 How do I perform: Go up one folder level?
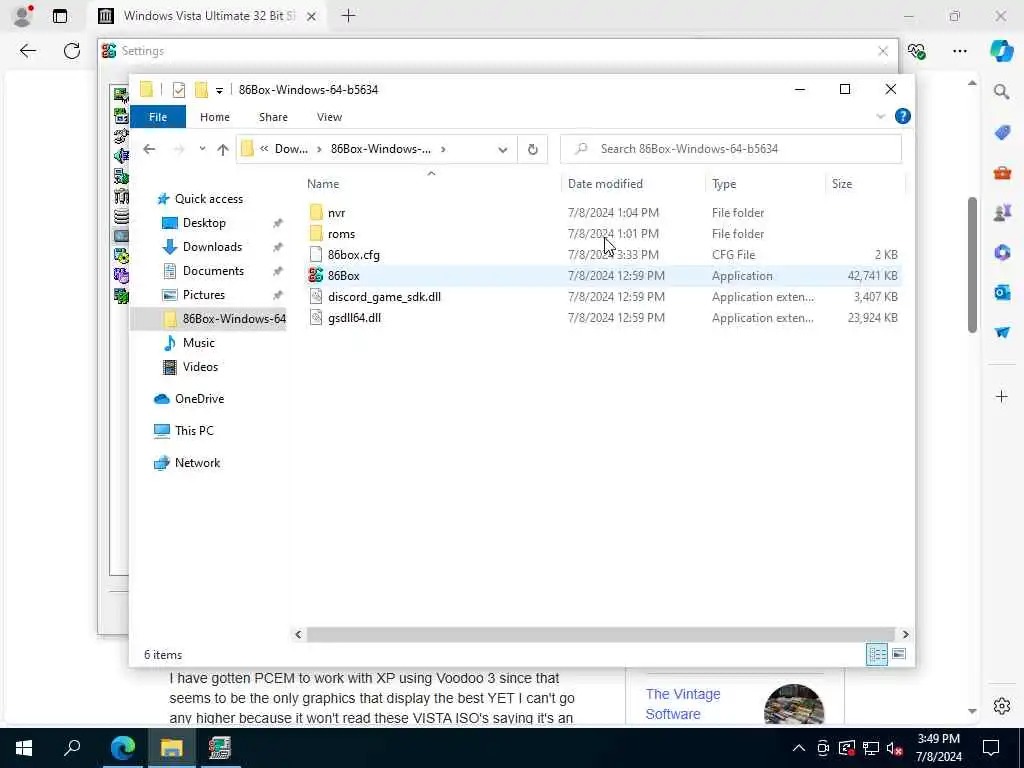coord(223,150)
